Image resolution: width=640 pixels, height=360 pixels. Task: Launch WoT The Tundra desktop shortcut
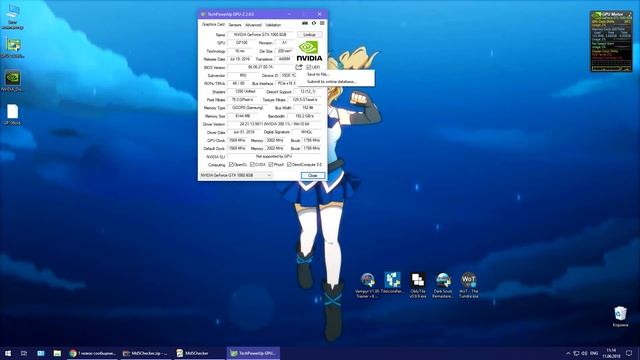coord(469,285)
